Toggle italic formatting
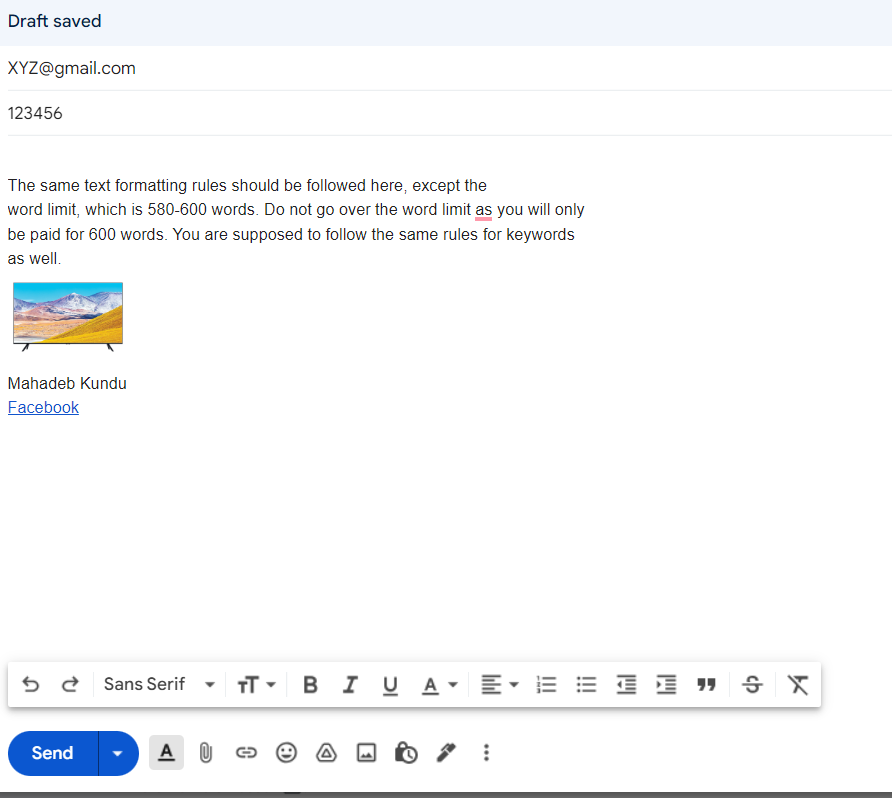892x798 pixels. tap(350, 684)
